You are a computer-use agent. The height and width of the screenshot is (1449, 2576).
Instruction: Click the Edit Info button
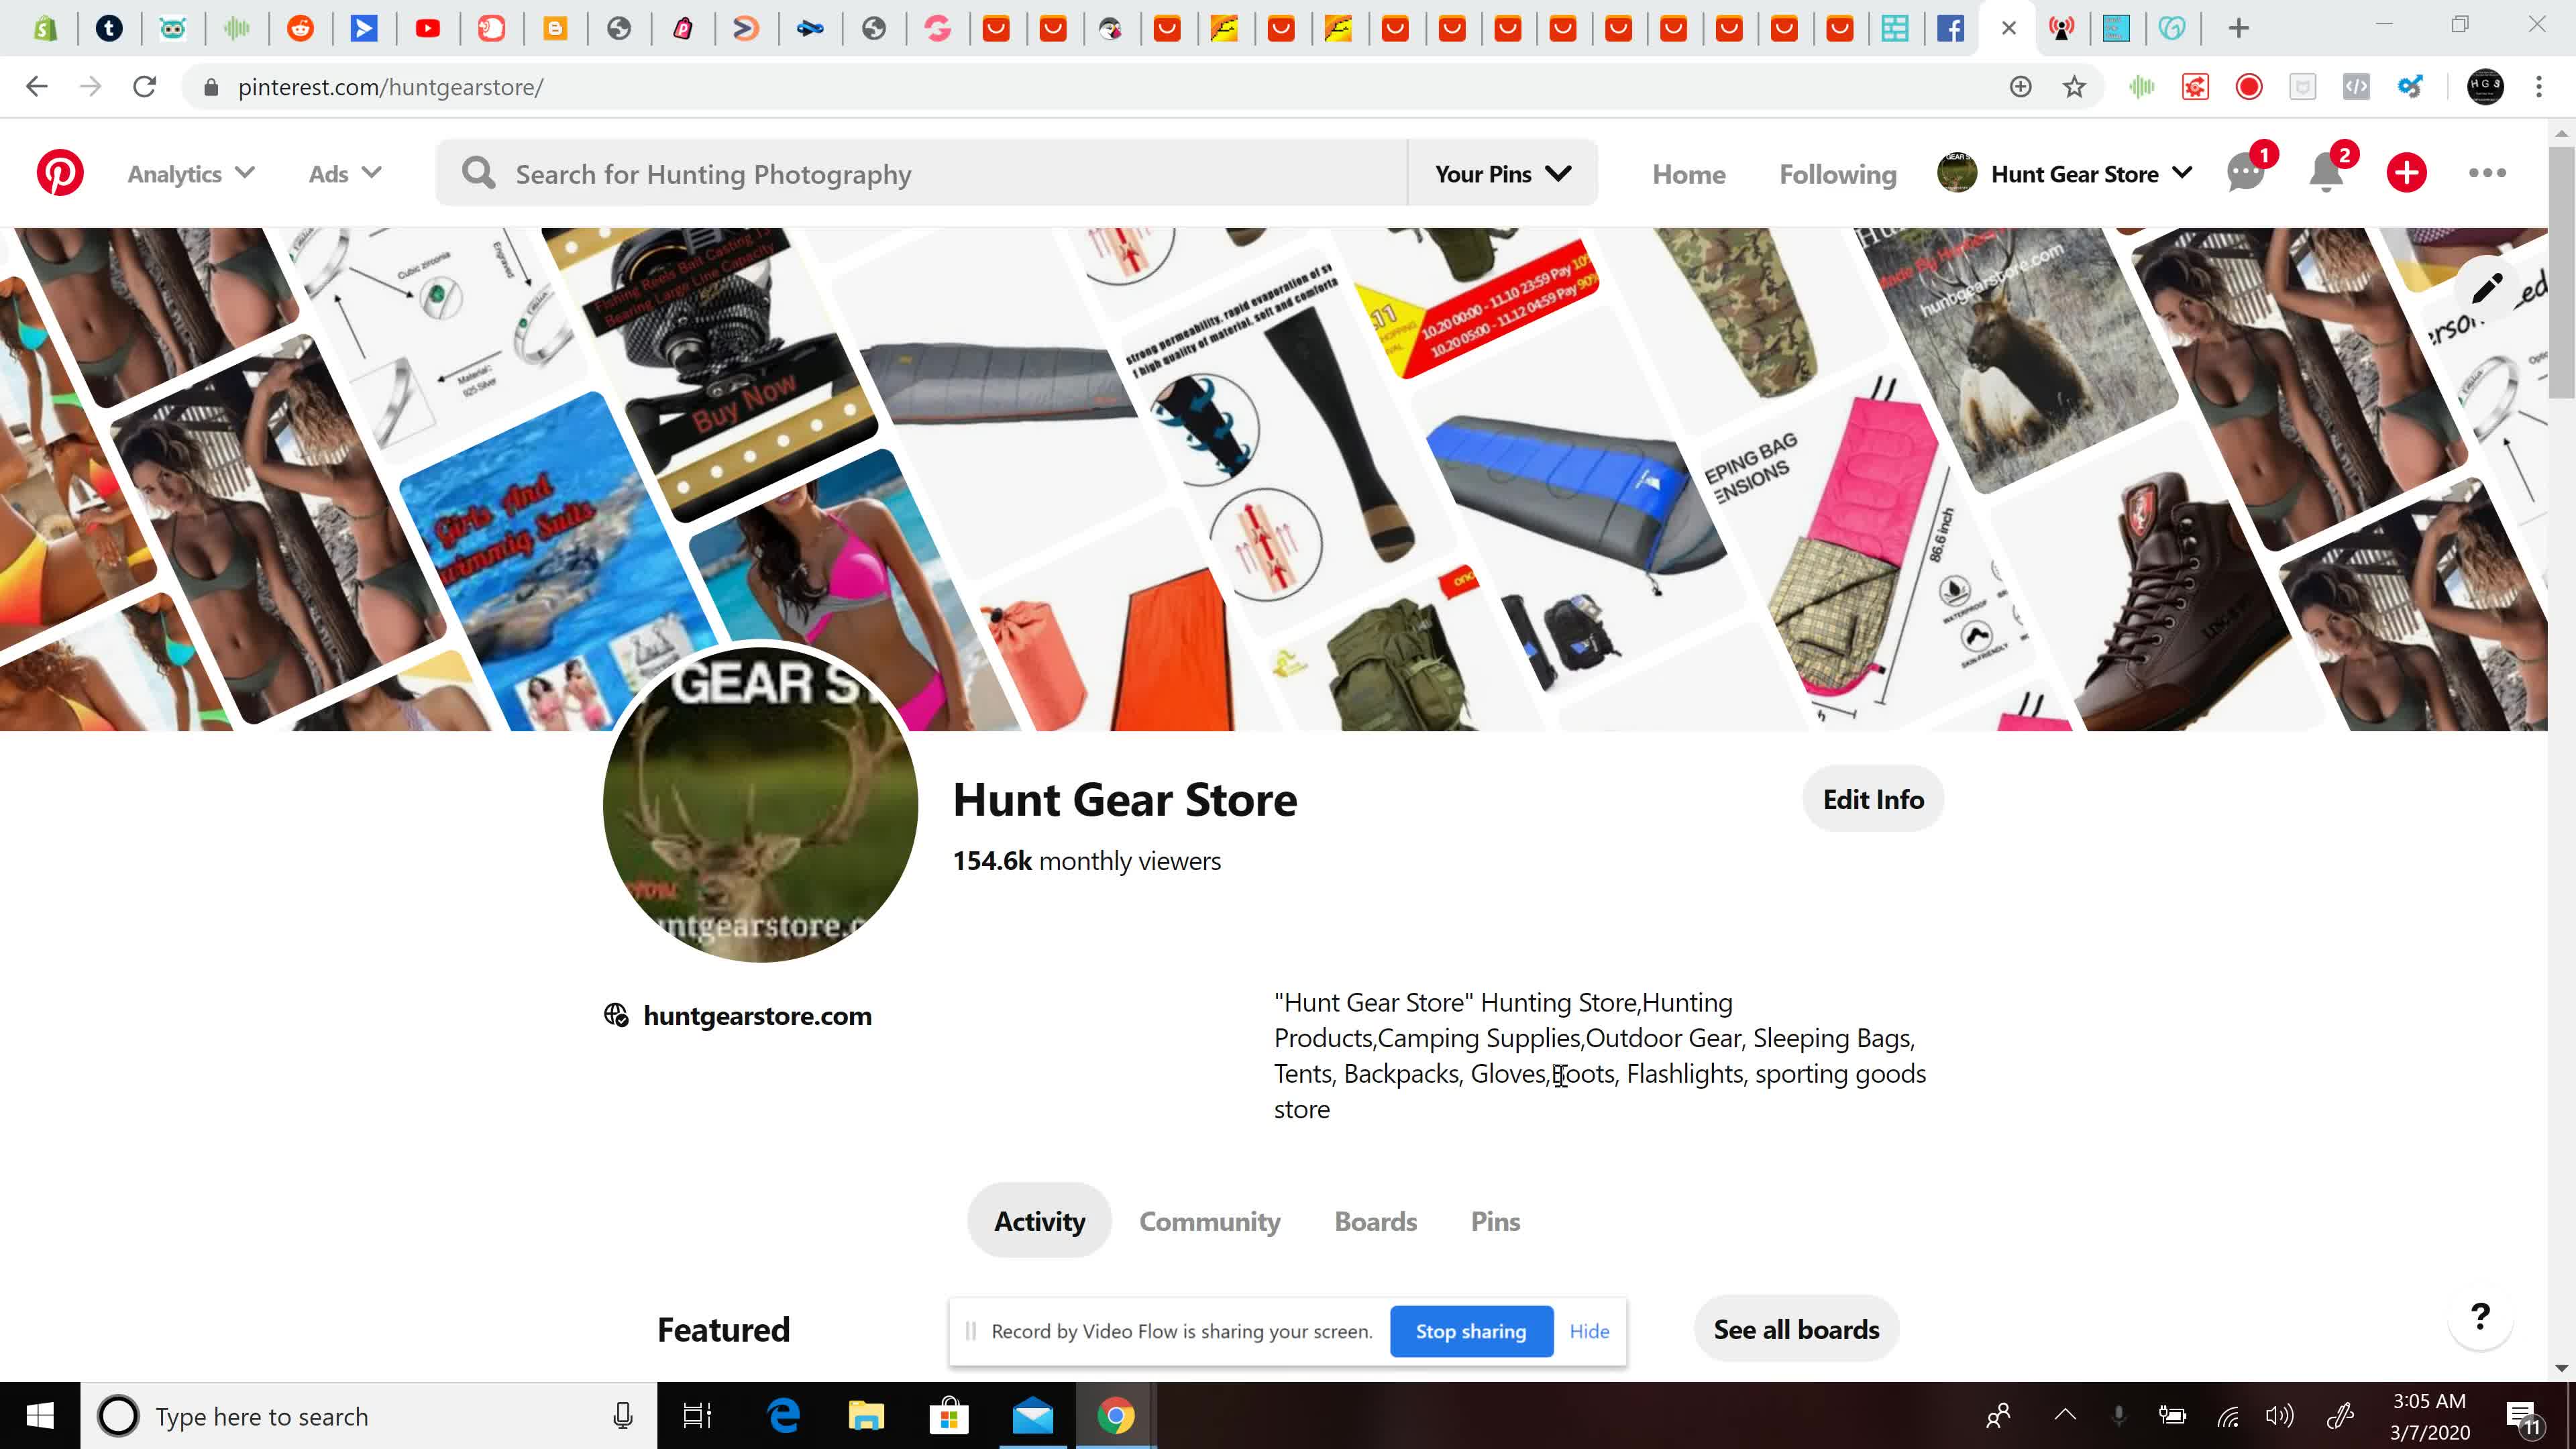(x=1873, y=799)
